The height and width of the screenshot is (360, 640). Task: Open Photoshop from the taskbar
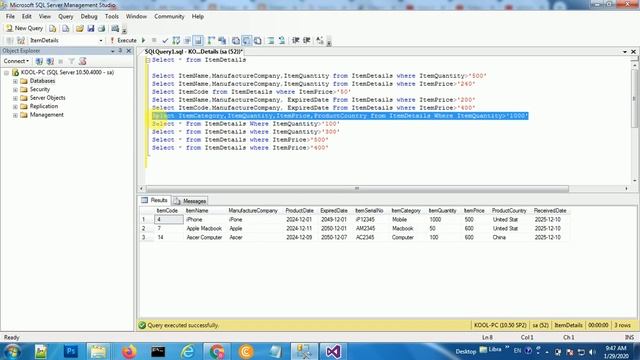point(71,351)
